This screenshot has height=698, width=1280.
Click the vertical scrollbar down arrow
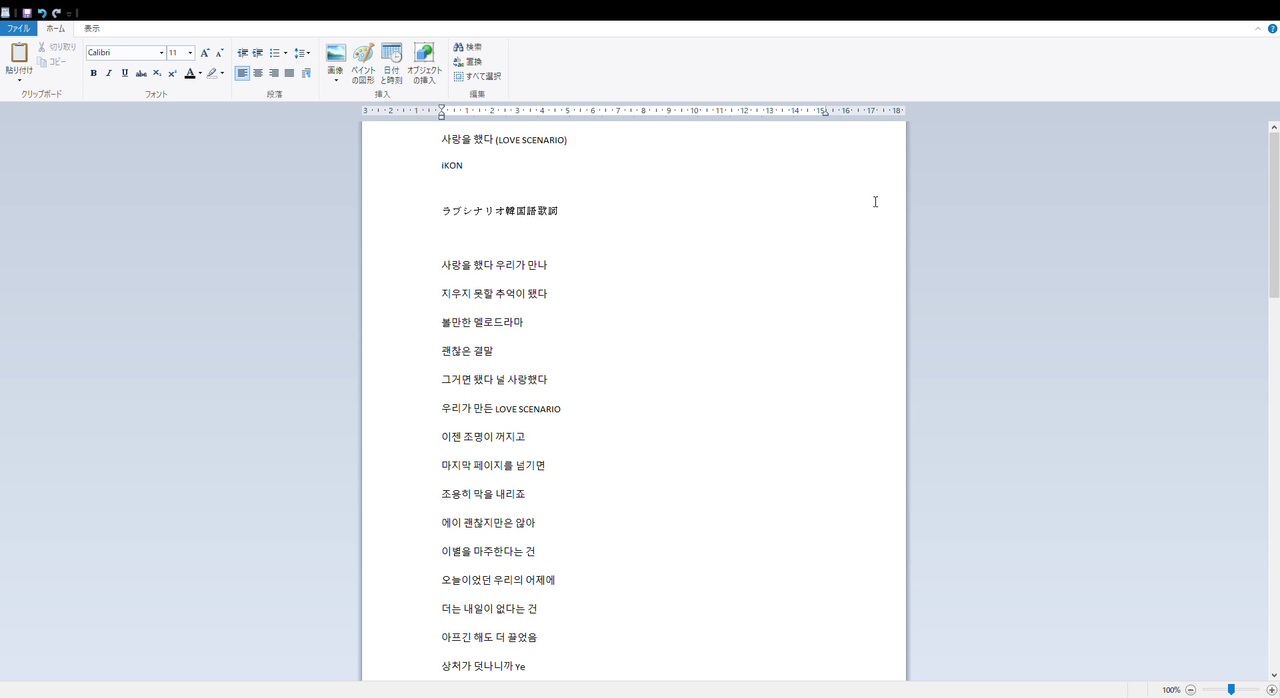[1274, 675]
